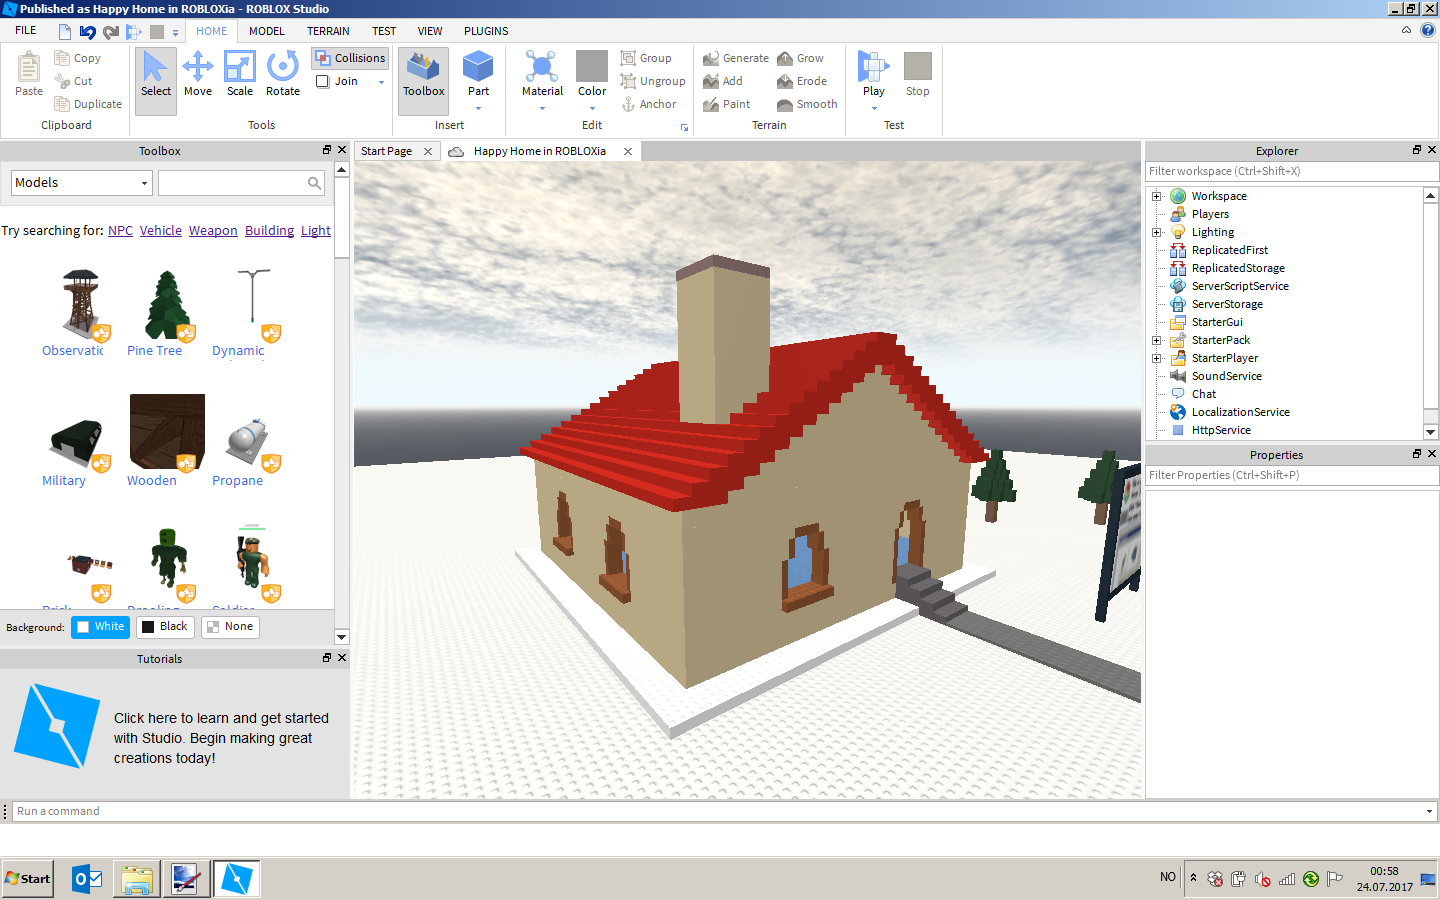Switch to the TEST ribbon tab

click(384, 31)
